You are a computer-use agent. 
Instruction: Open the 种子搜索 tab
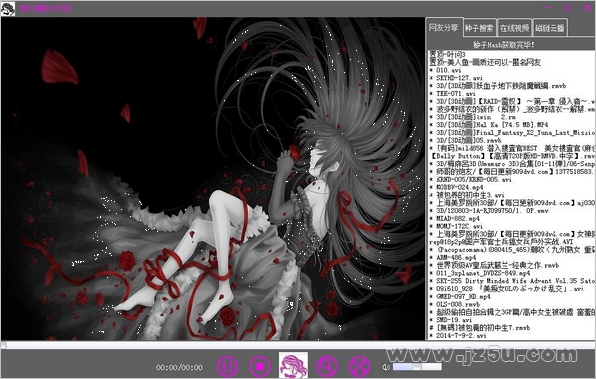pos(479,28)
